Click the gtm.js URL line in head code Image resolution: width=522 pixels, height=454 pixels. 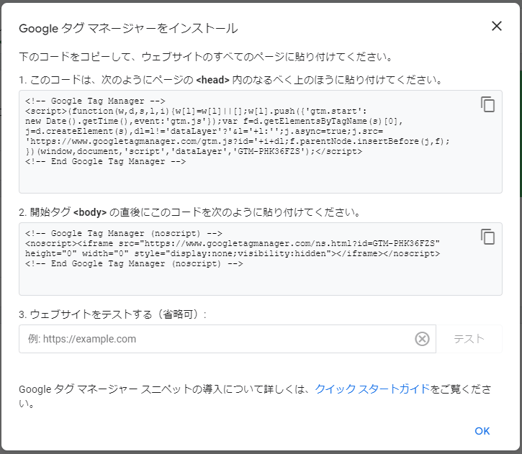tap(237, 141)
